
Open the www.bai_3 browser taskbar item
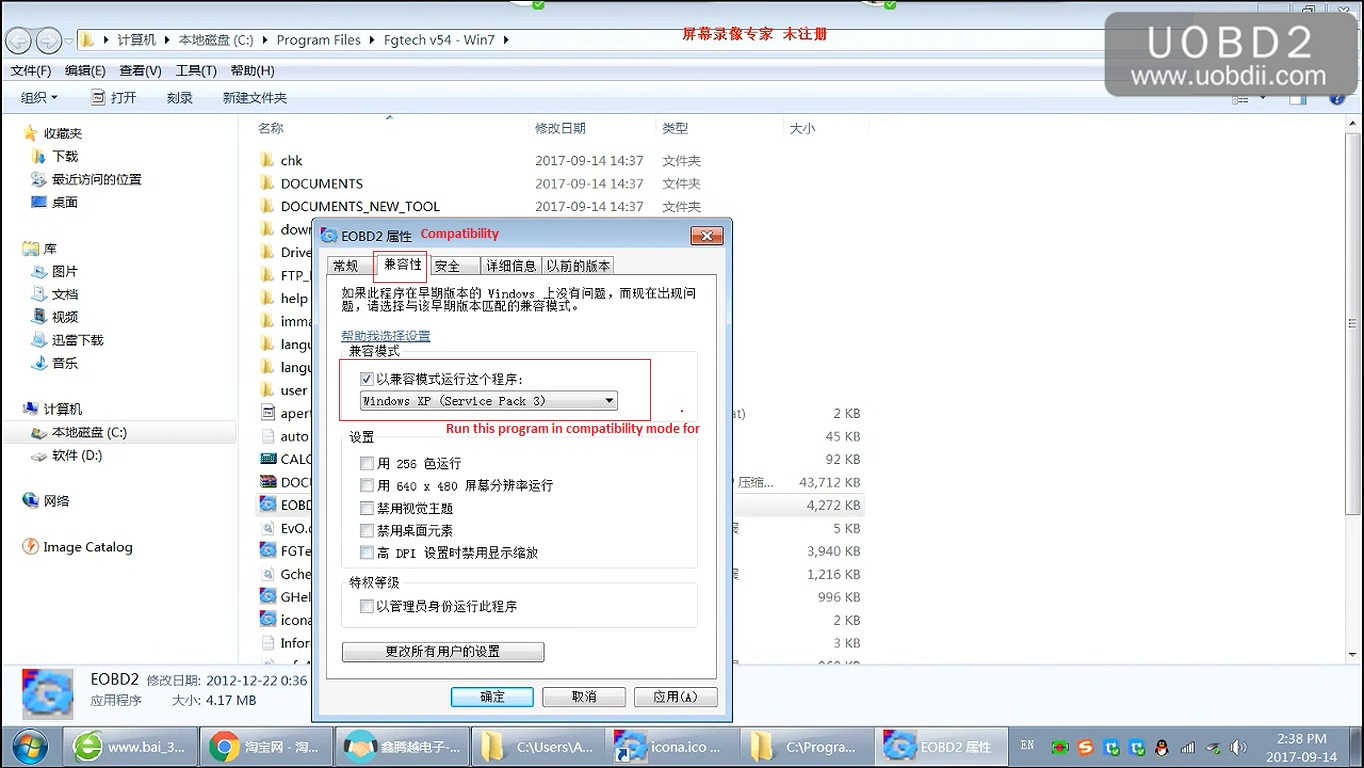point(130,747)
